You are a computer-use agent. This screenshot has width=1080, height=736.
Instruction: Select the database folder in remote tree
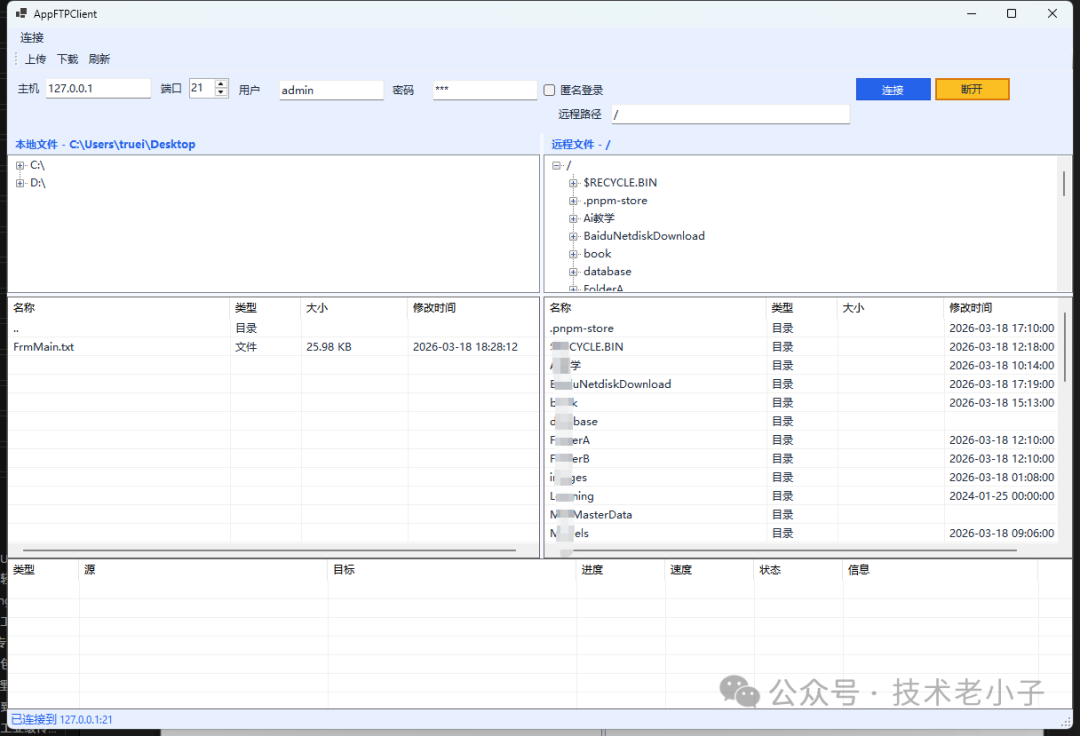pyautogui.click(x=607, y=272)
